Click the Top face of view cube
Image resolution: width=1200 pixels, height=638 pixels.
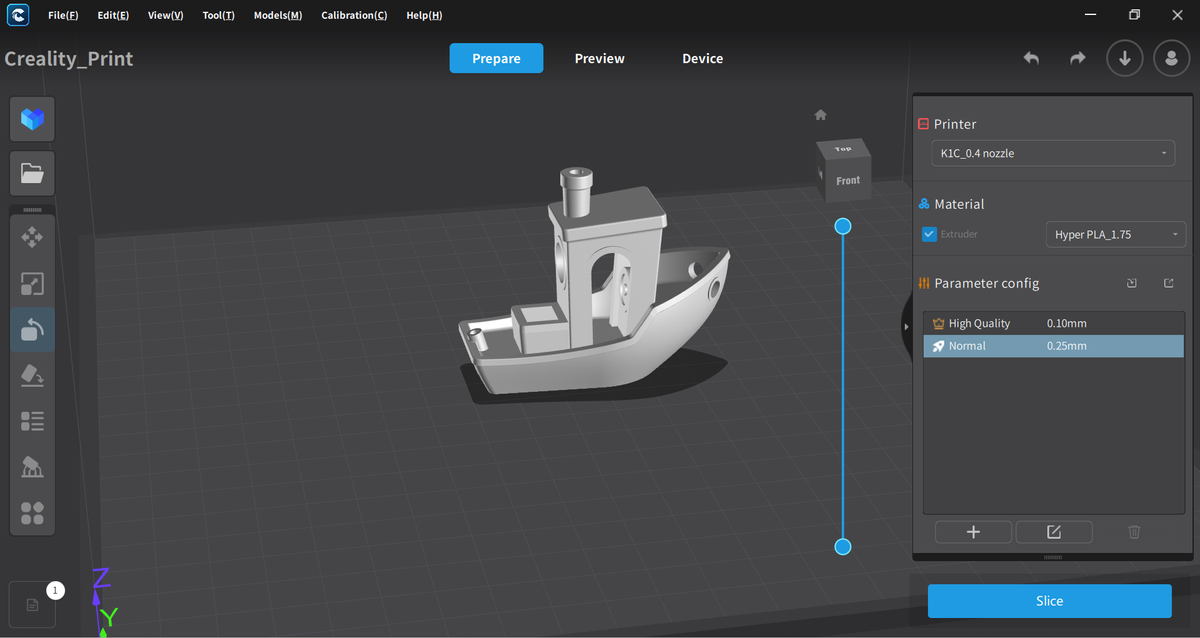click(x=843, y=150)
